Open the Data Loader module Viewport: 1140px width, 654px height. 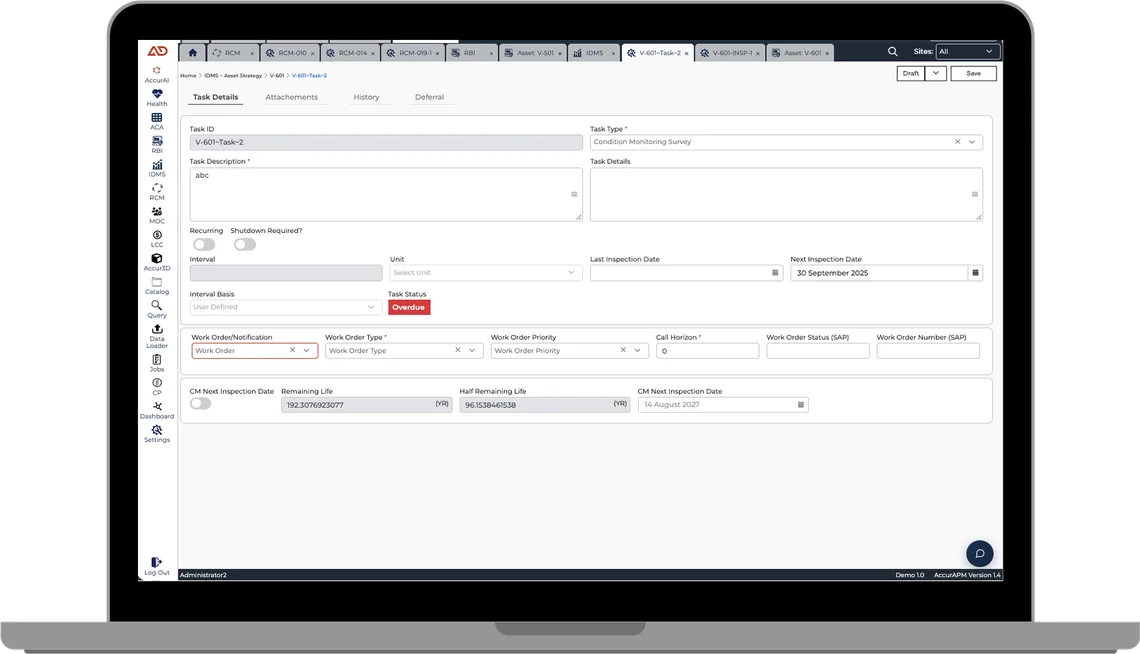[156, 336]
